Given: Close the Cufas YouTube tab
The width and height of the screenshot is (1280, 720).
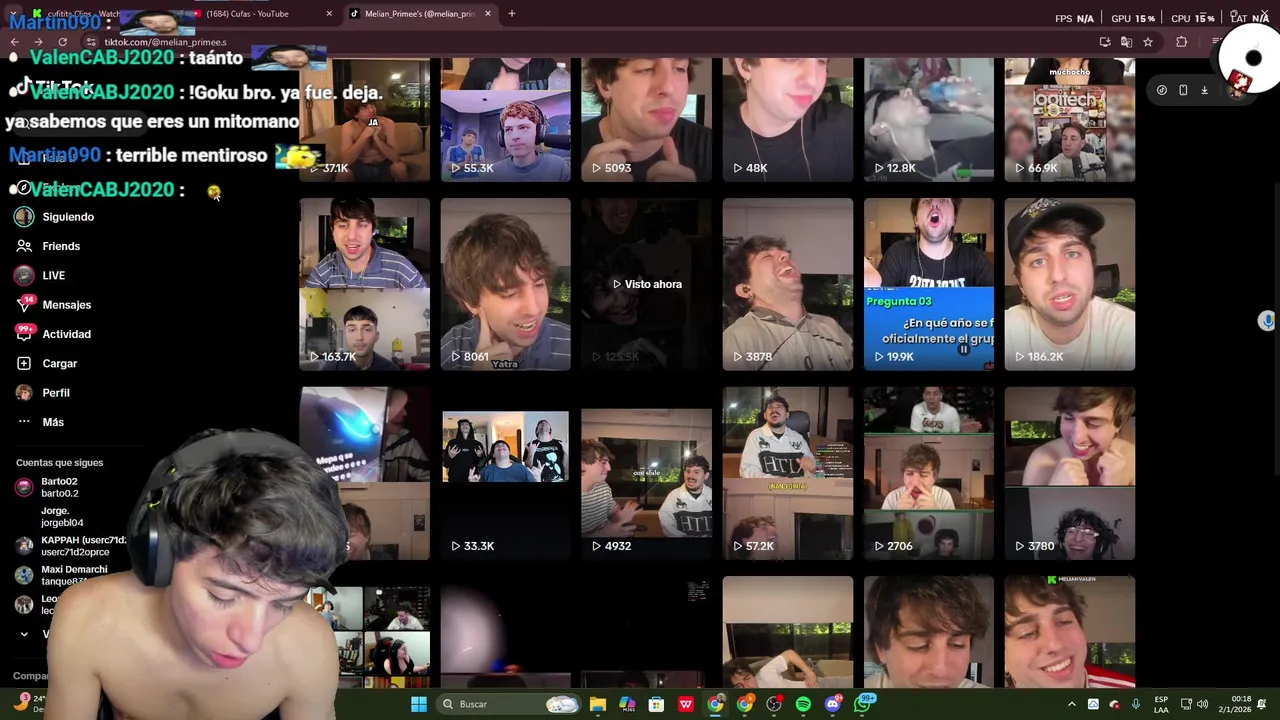Looking at the screenshot, I should pos(329,14).
